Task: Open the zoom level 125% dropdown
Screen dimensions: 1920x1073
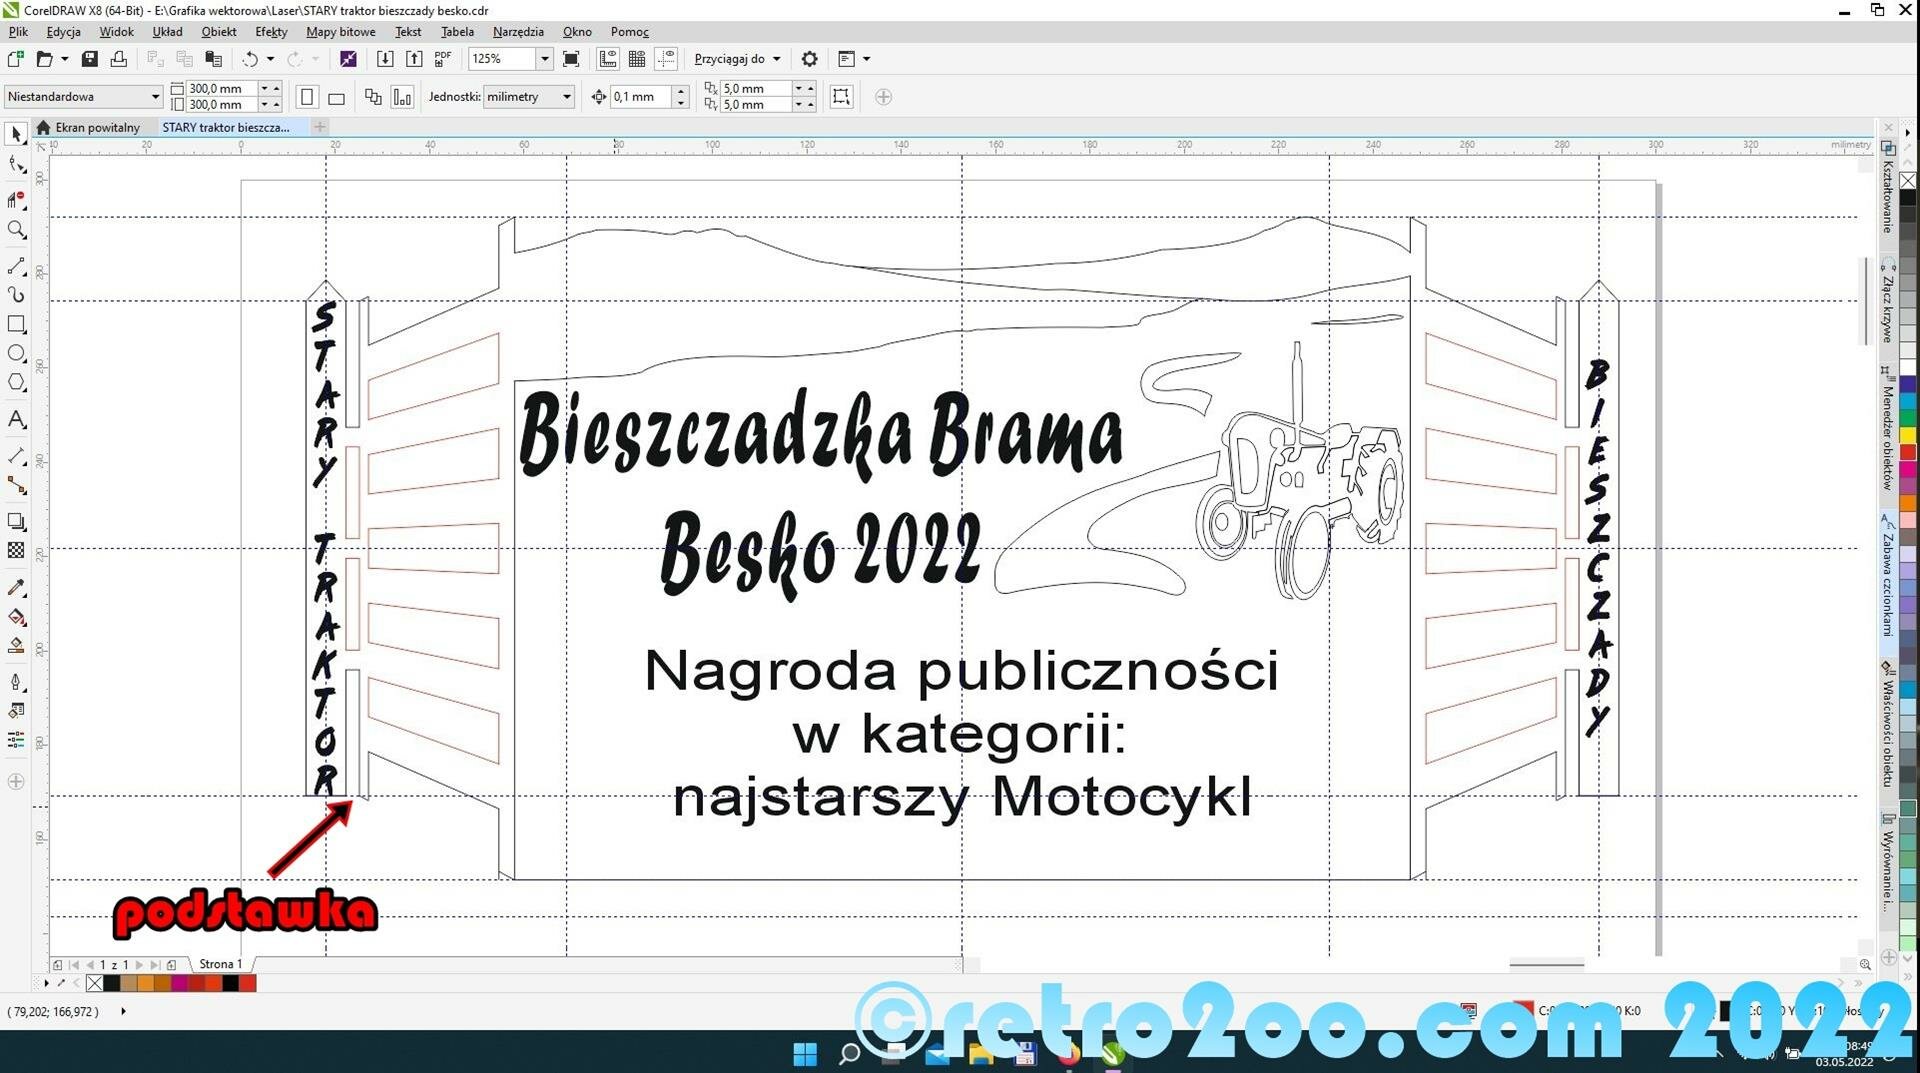Action: (544, 59)
